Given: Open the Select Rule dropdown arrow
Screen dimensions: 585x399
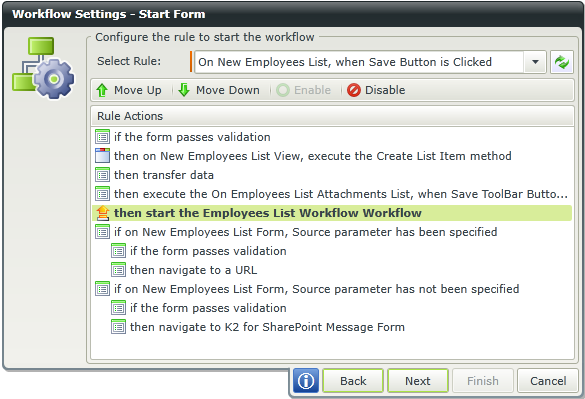Looking at the screenshot, I should 535,62.
